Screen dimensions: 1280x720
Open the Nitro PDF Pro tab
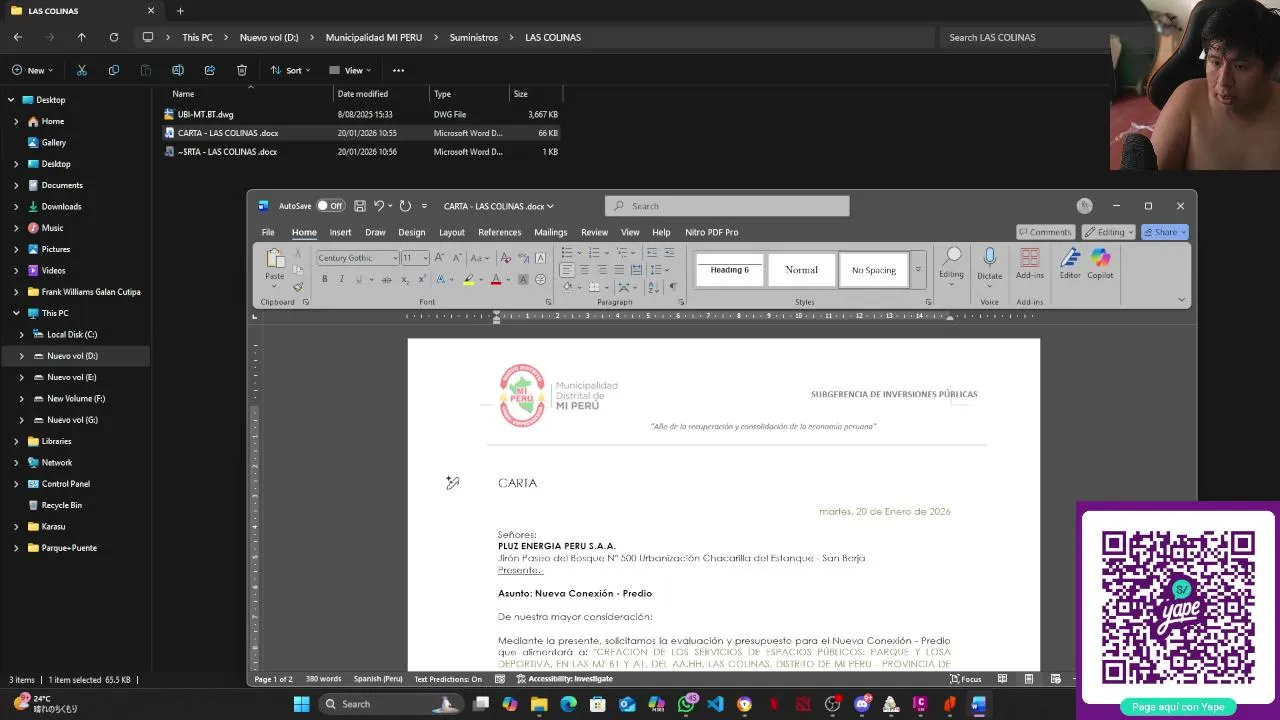tap(711, 232)
